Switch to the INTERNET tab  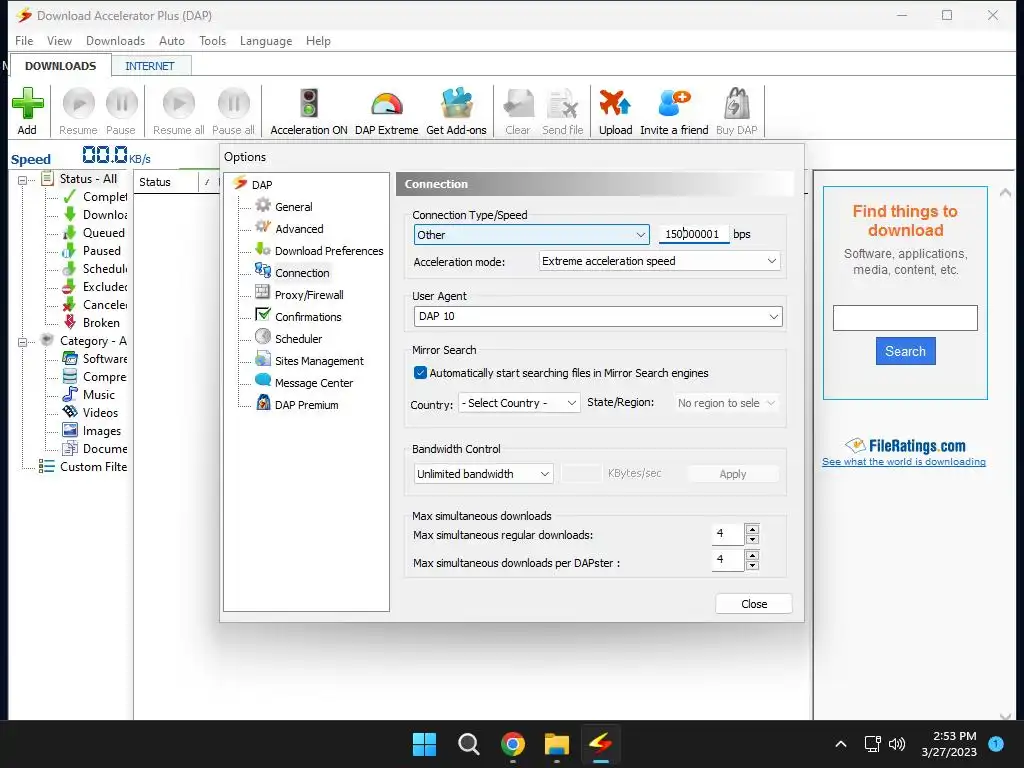pyautogui.click(x=150, y=66)
